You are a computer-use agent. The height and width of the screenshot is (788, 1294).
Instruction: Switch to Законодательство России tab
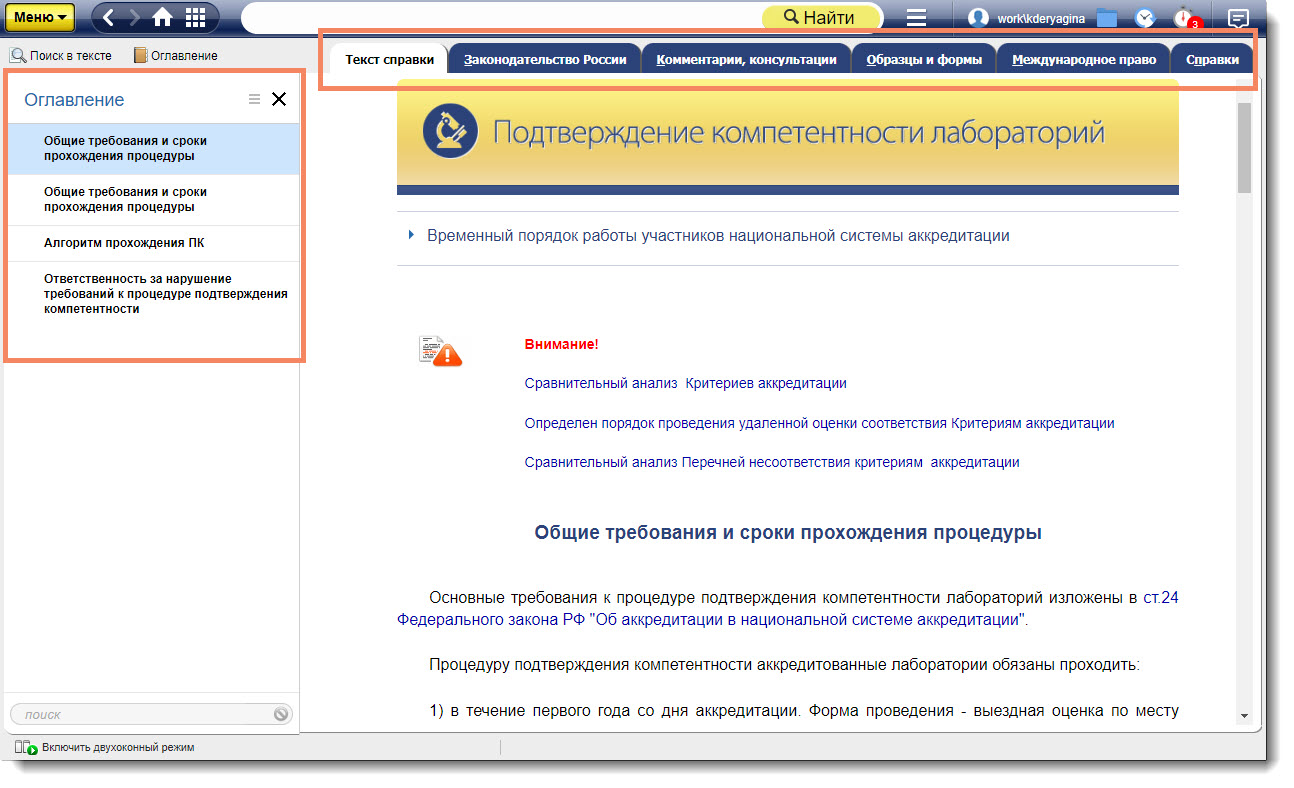tap(545, 59)
